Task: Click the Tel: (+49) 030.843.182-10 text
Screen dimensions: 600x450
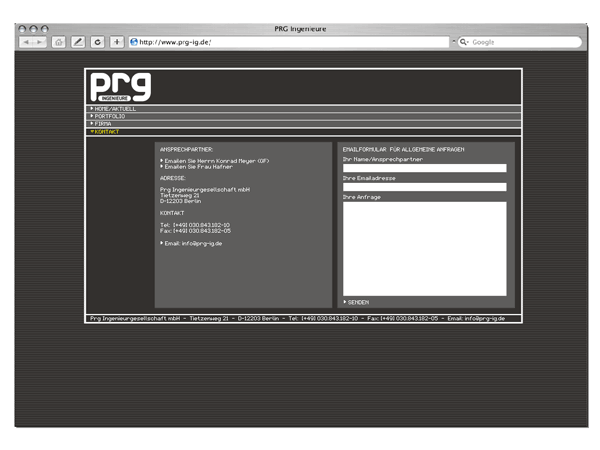Action: click(x=195, y=225)
